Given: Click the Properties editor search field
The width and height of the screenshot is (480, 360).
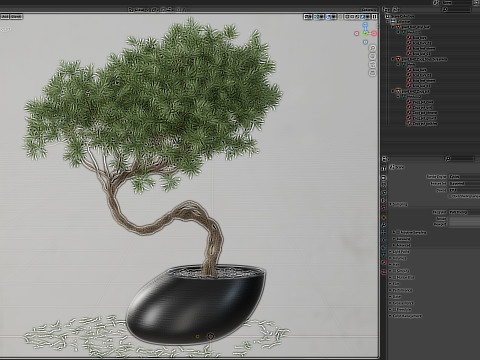Looking at the screenshot, I should pos(460,159).
